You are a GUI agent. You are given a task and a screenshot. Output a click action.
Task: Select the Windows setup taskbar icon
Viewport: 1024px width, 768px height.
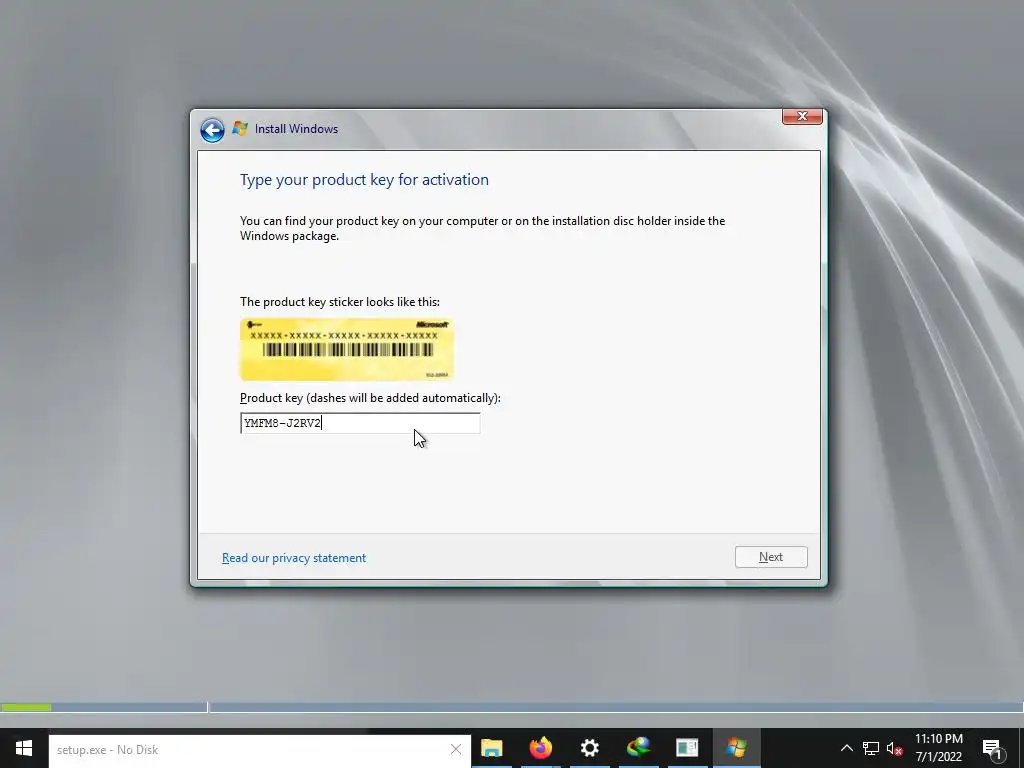[736, 748]
